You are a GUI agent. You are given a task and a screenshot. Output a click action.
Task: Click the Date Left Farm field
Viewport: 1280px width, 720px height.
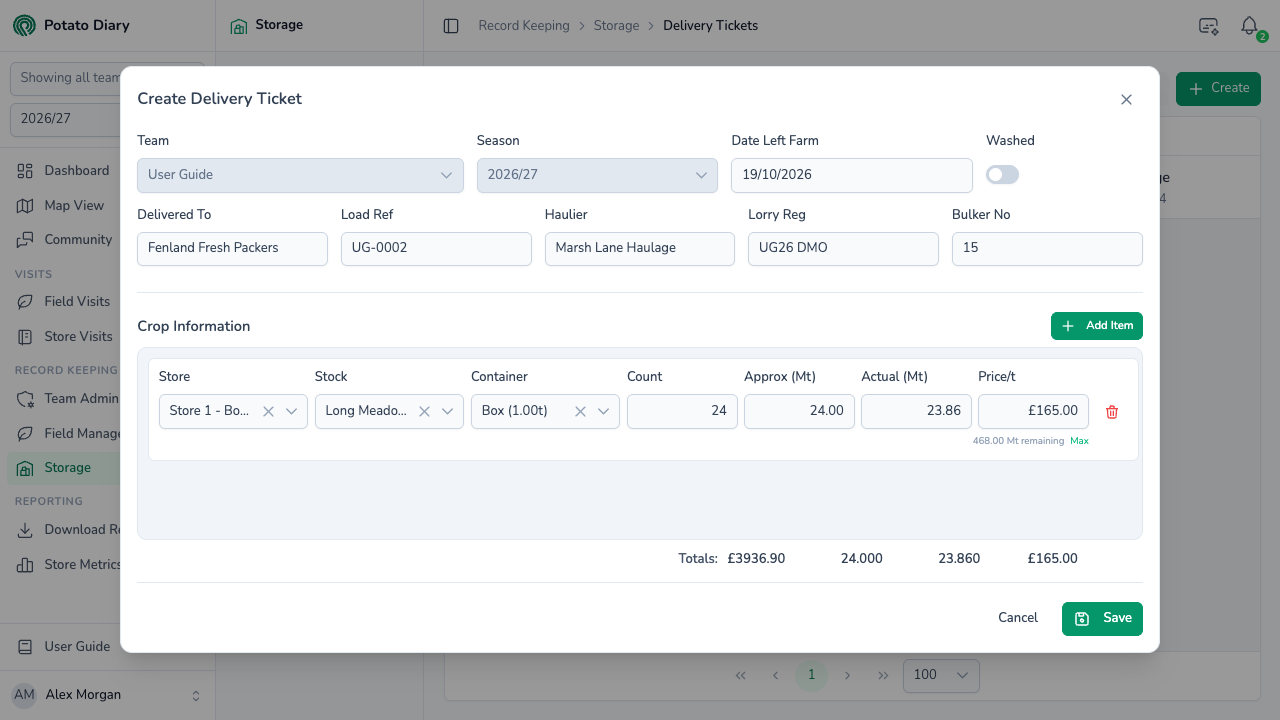852,175
